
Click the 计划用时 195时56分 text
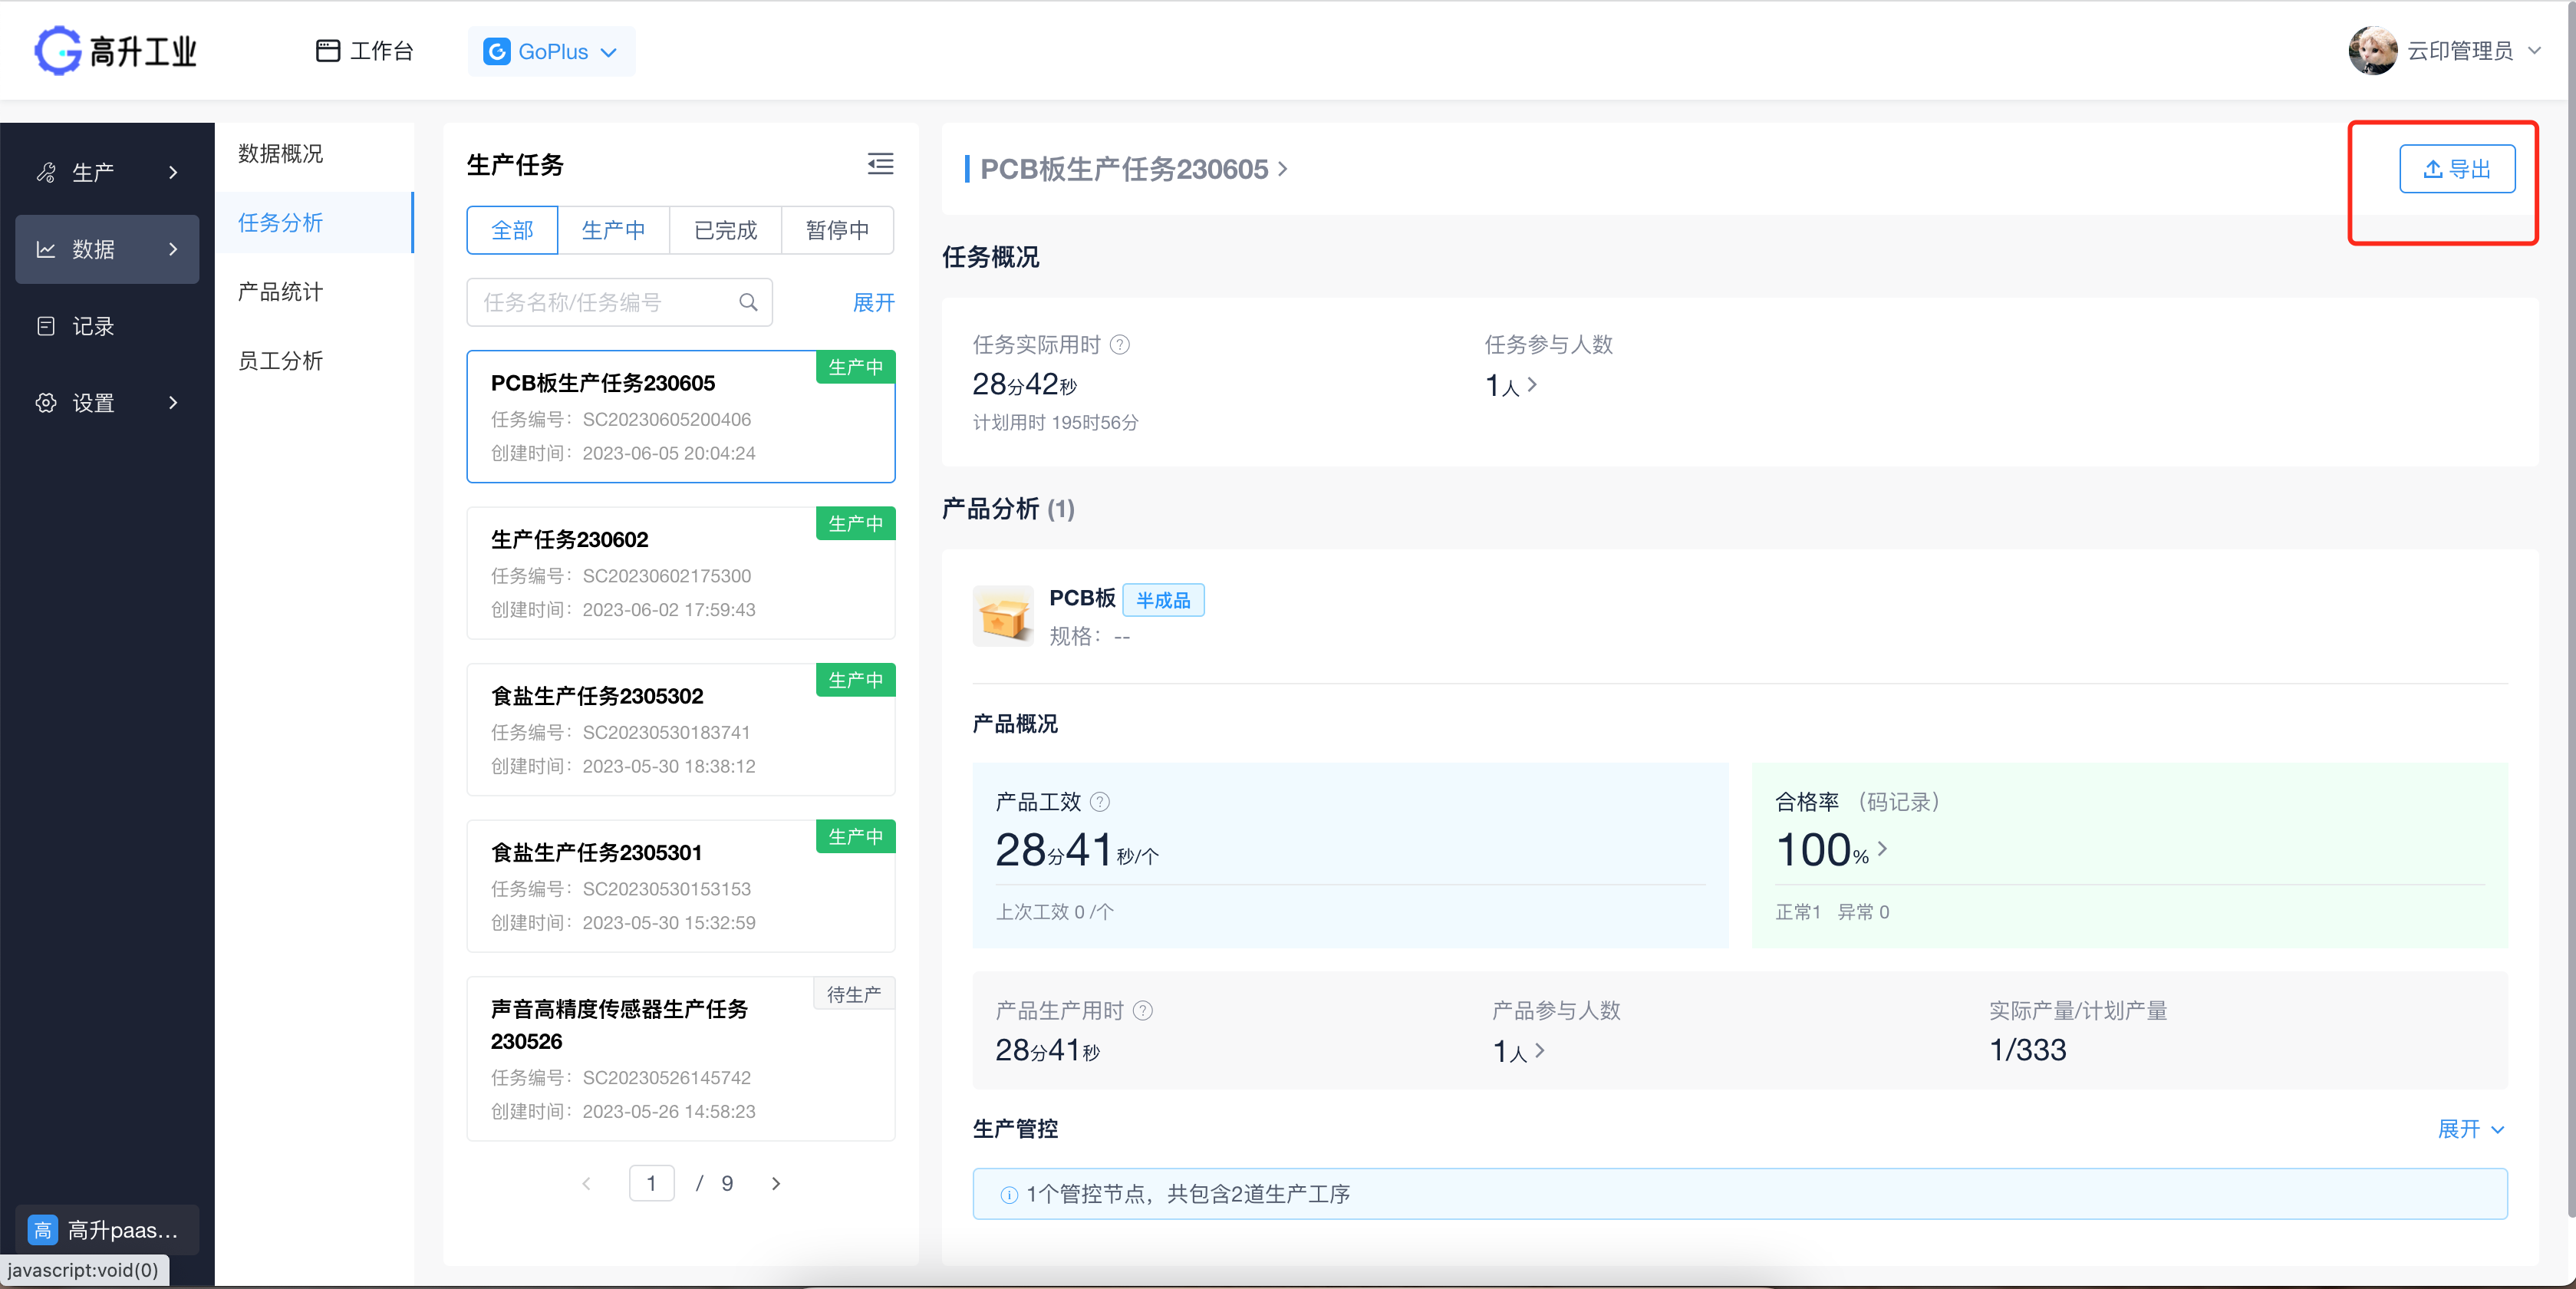[x=1055, y=423]
